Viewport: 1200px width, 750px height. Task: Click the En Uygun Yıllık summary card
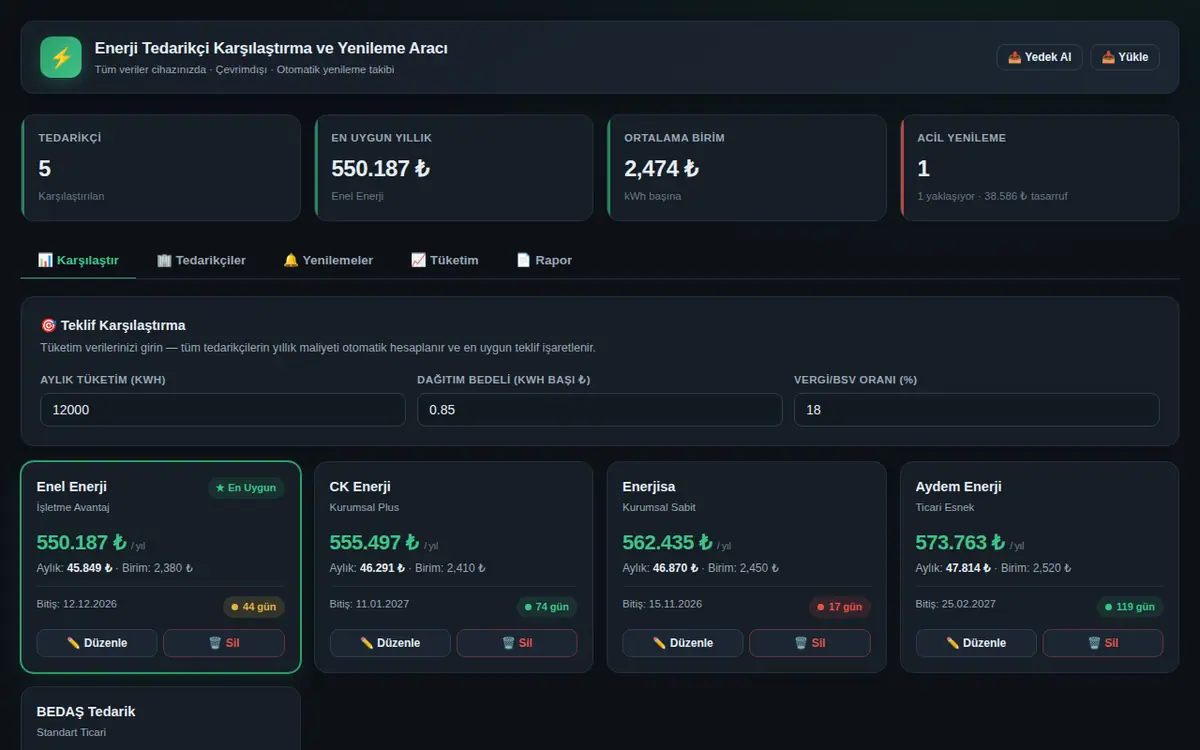click(x=454, y=168)
